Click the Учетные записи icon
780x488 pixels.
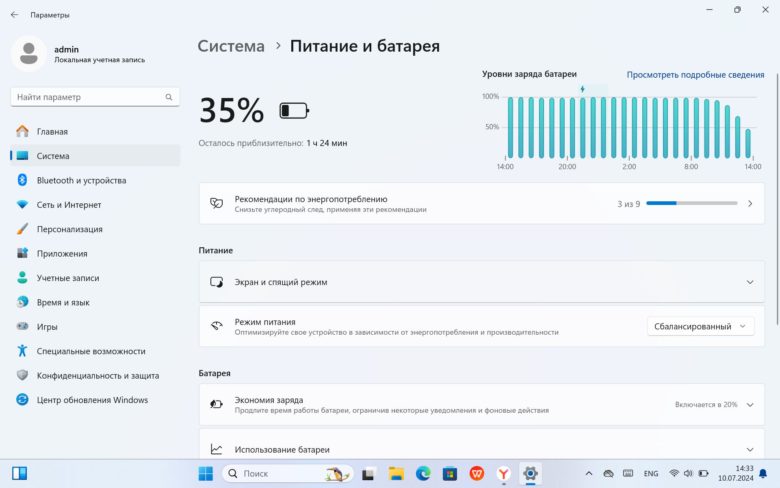[22, 278]
